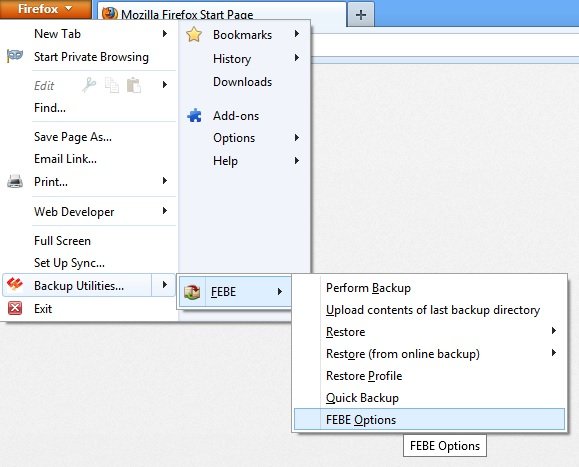Click the Bookmarks star icon
This screenshot has width=579, height=467.
point(194,34)
